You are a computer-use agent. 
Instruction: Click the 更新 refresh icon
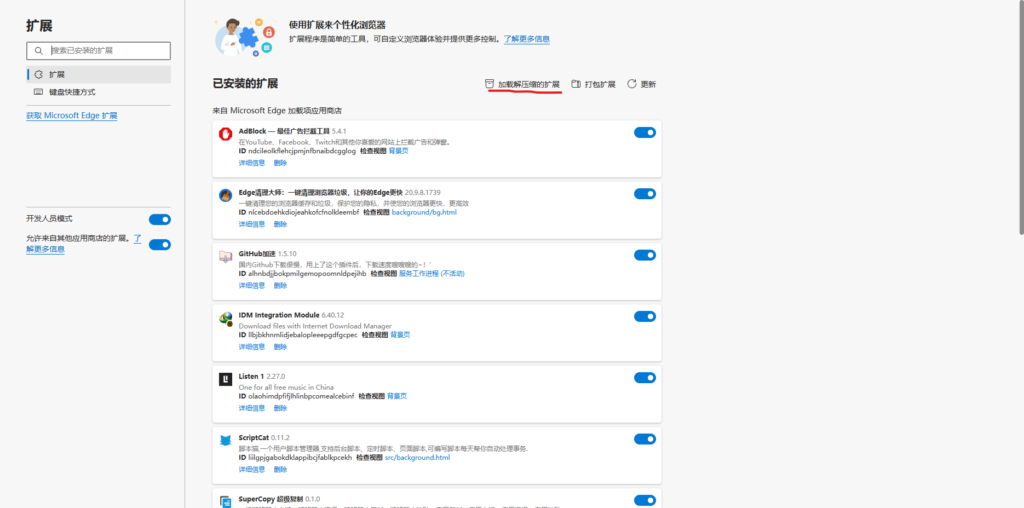(x=632, y=84)
